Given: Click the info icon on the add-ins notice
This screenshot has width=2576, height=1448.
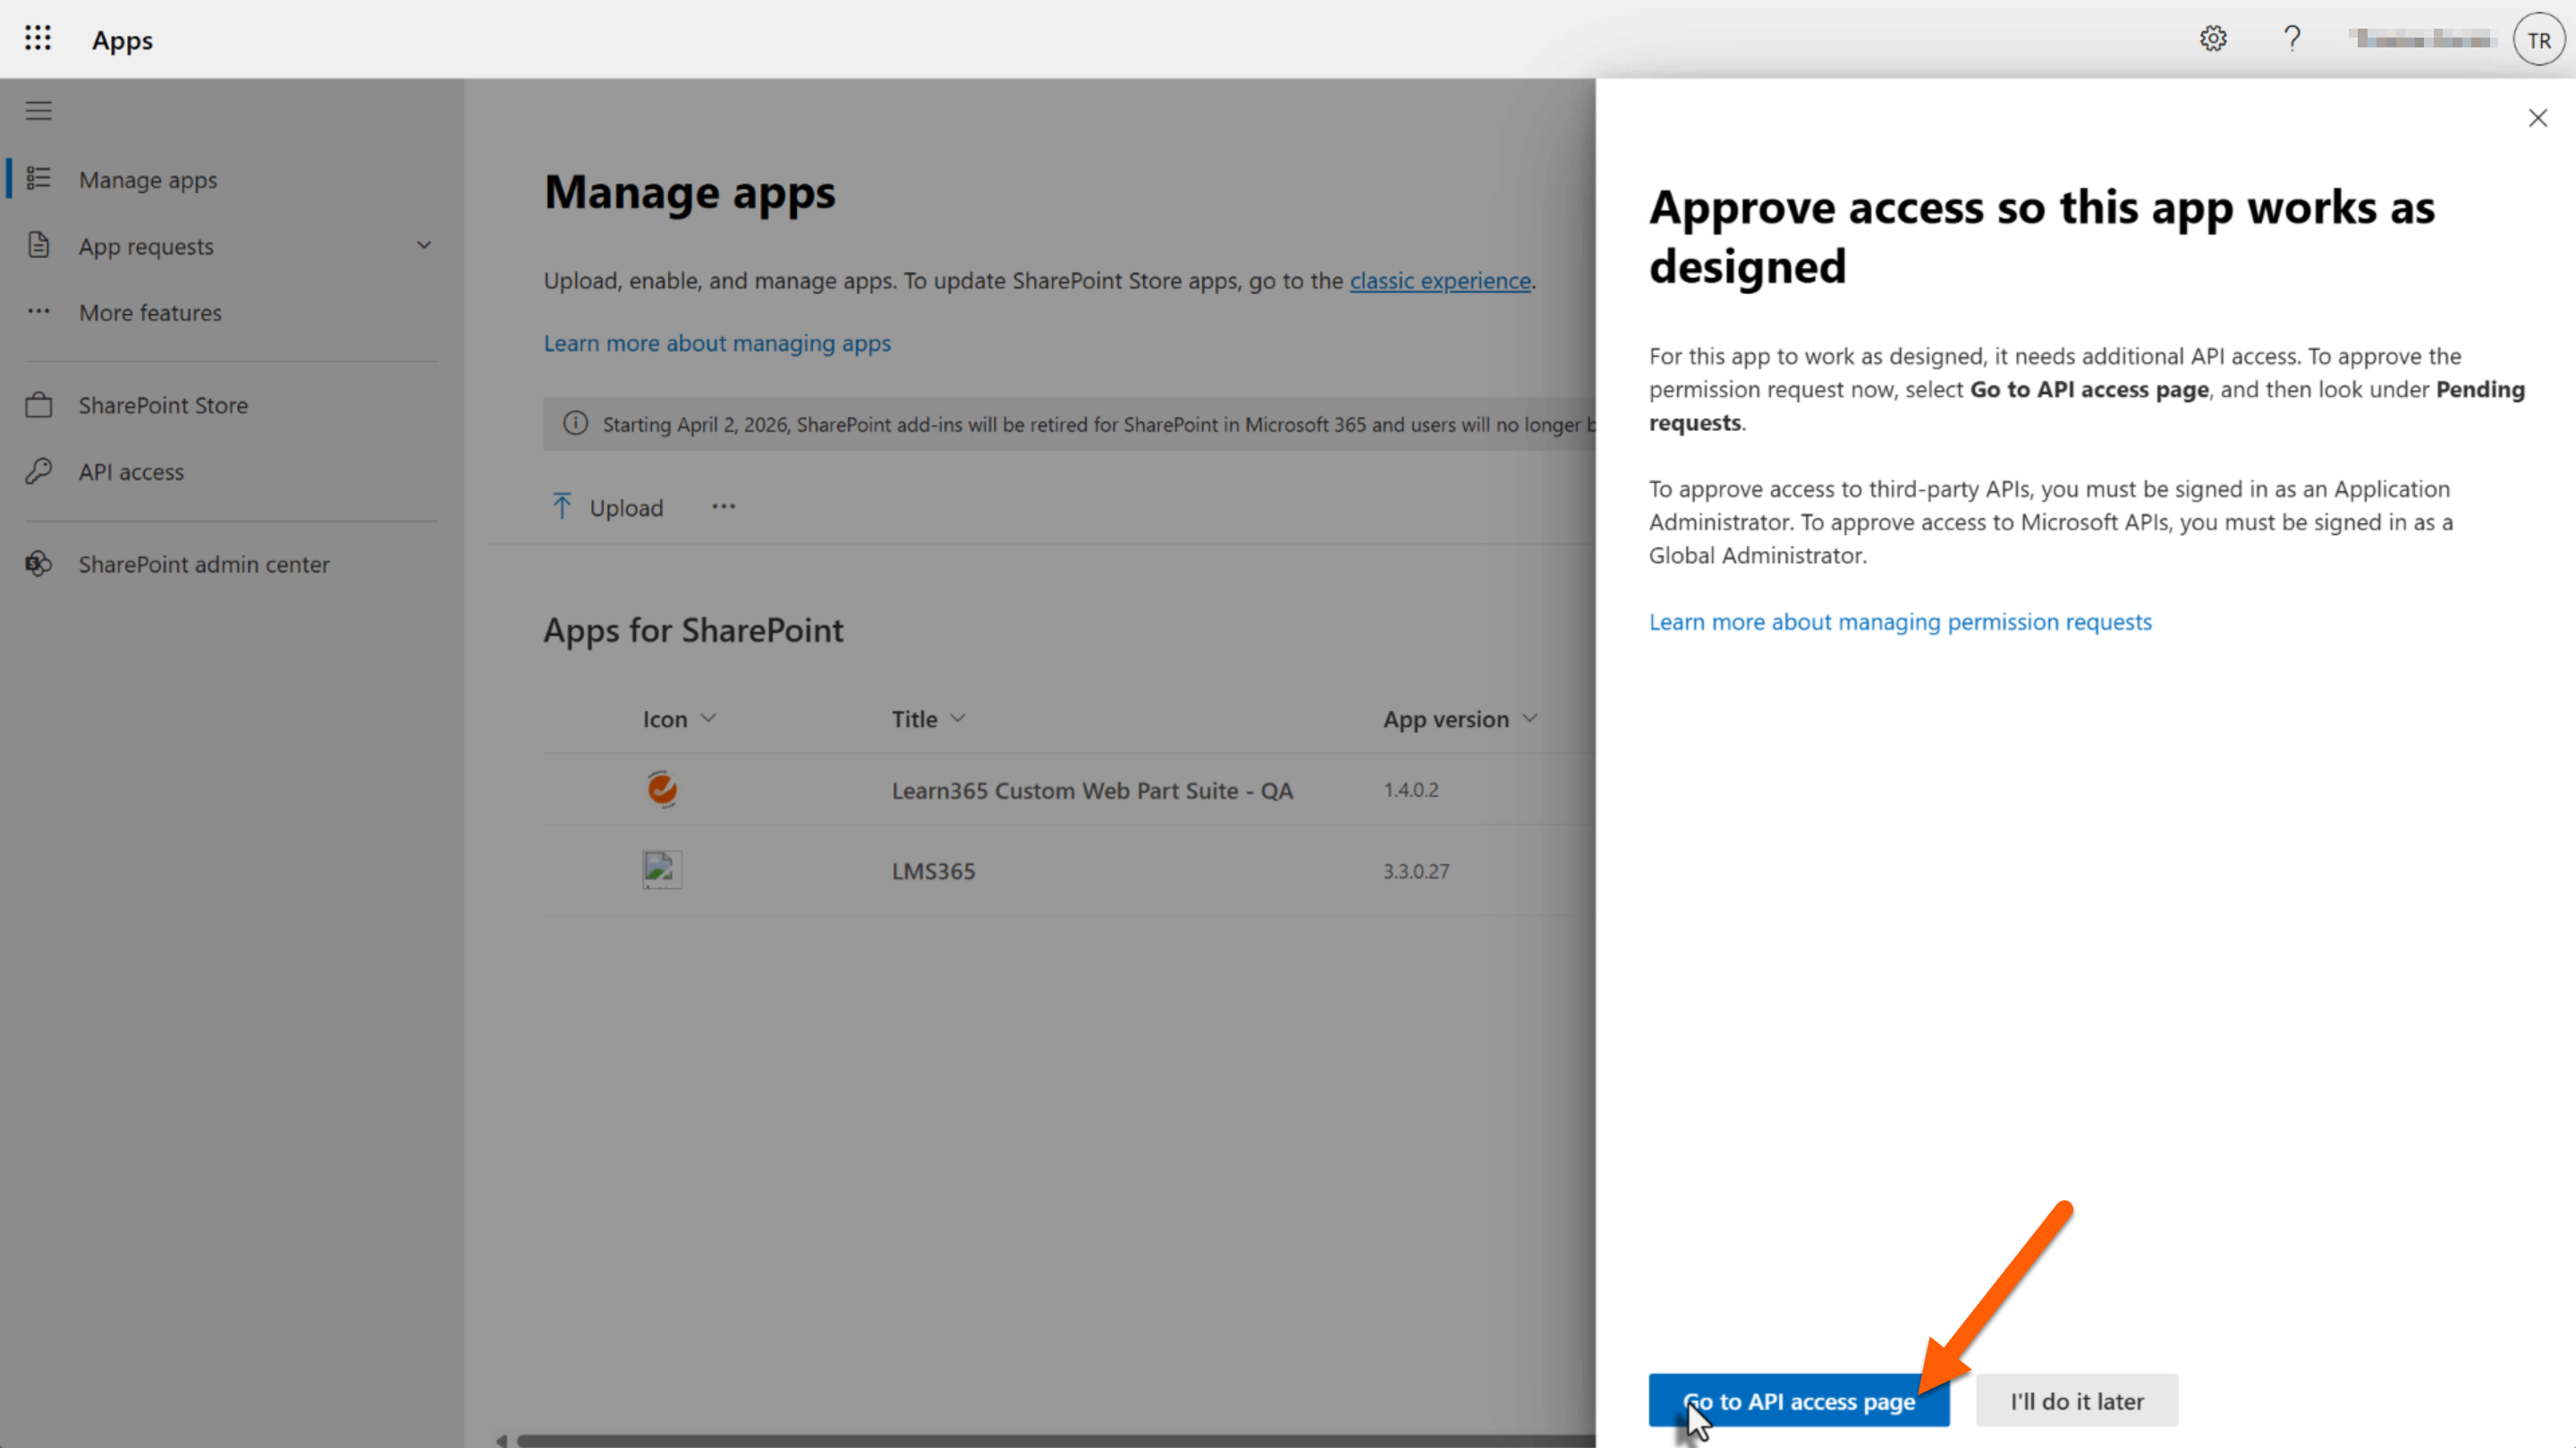Looking at the screenshot, I should [x=575, y=423].
